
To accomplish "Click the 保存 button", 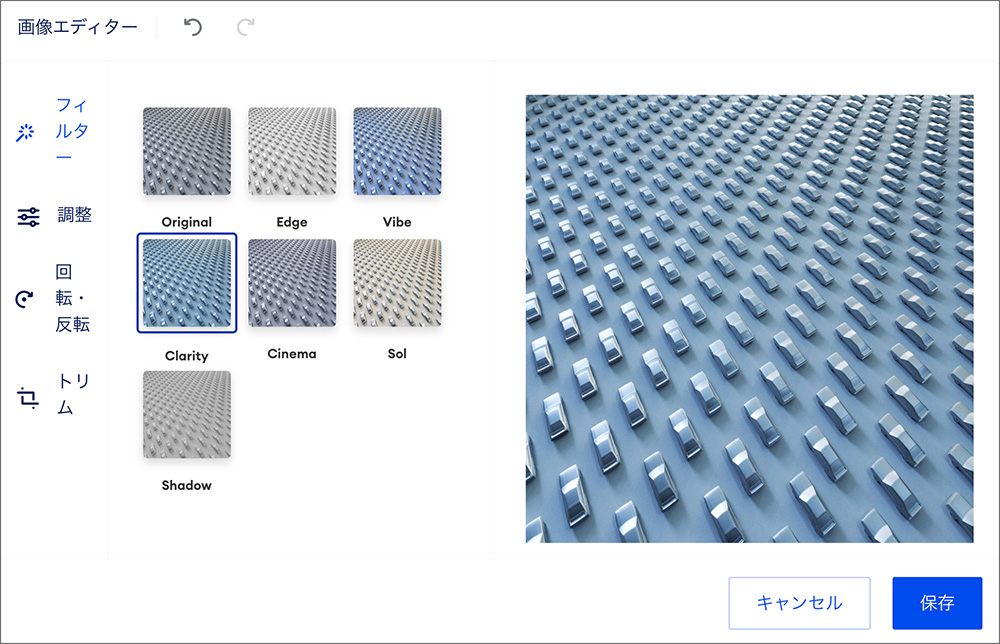I will click(937, 603).
